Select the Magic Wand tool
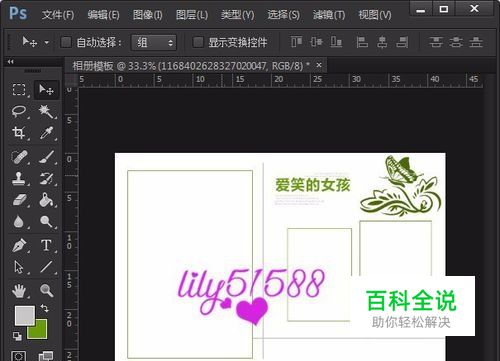Image resolution: width=500 pixels, height=361 pixels. [x=46, y=111]
